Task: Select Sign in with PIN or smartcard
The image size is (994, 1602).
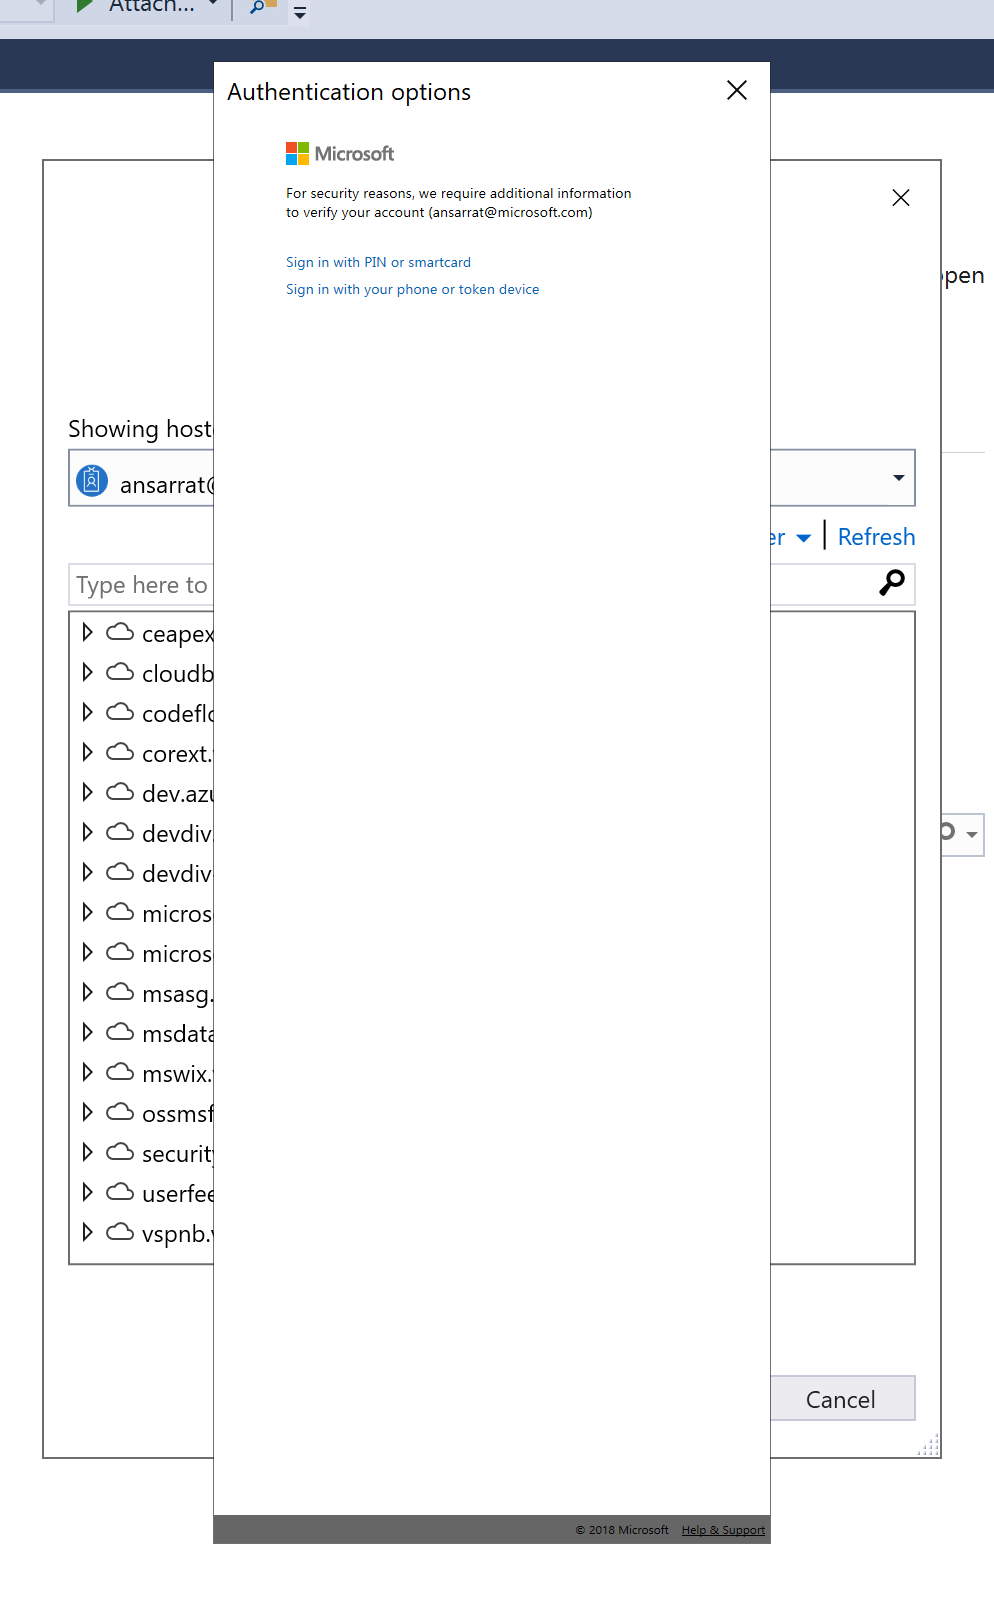Action: (x=378, y=262)
